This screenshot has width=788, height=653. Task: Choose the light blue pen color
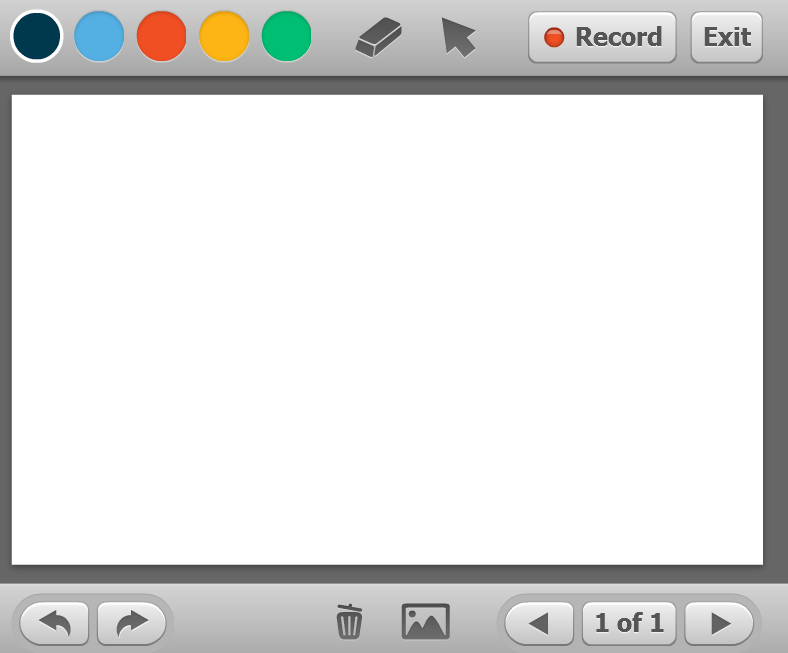tap(99, 36)
